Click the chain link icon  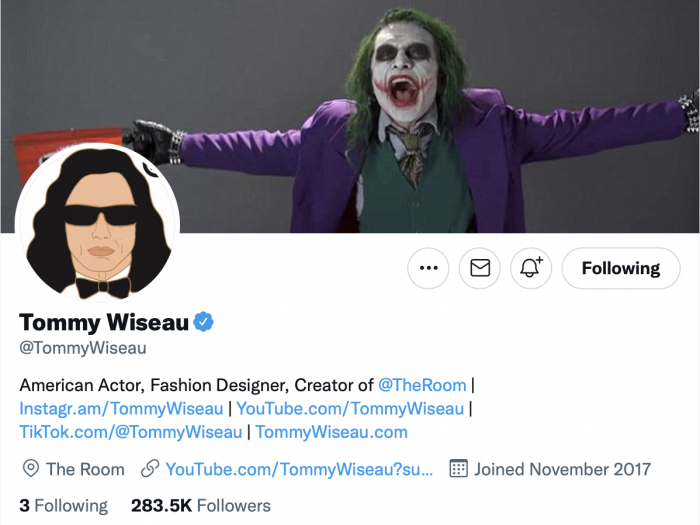(151, 469)
